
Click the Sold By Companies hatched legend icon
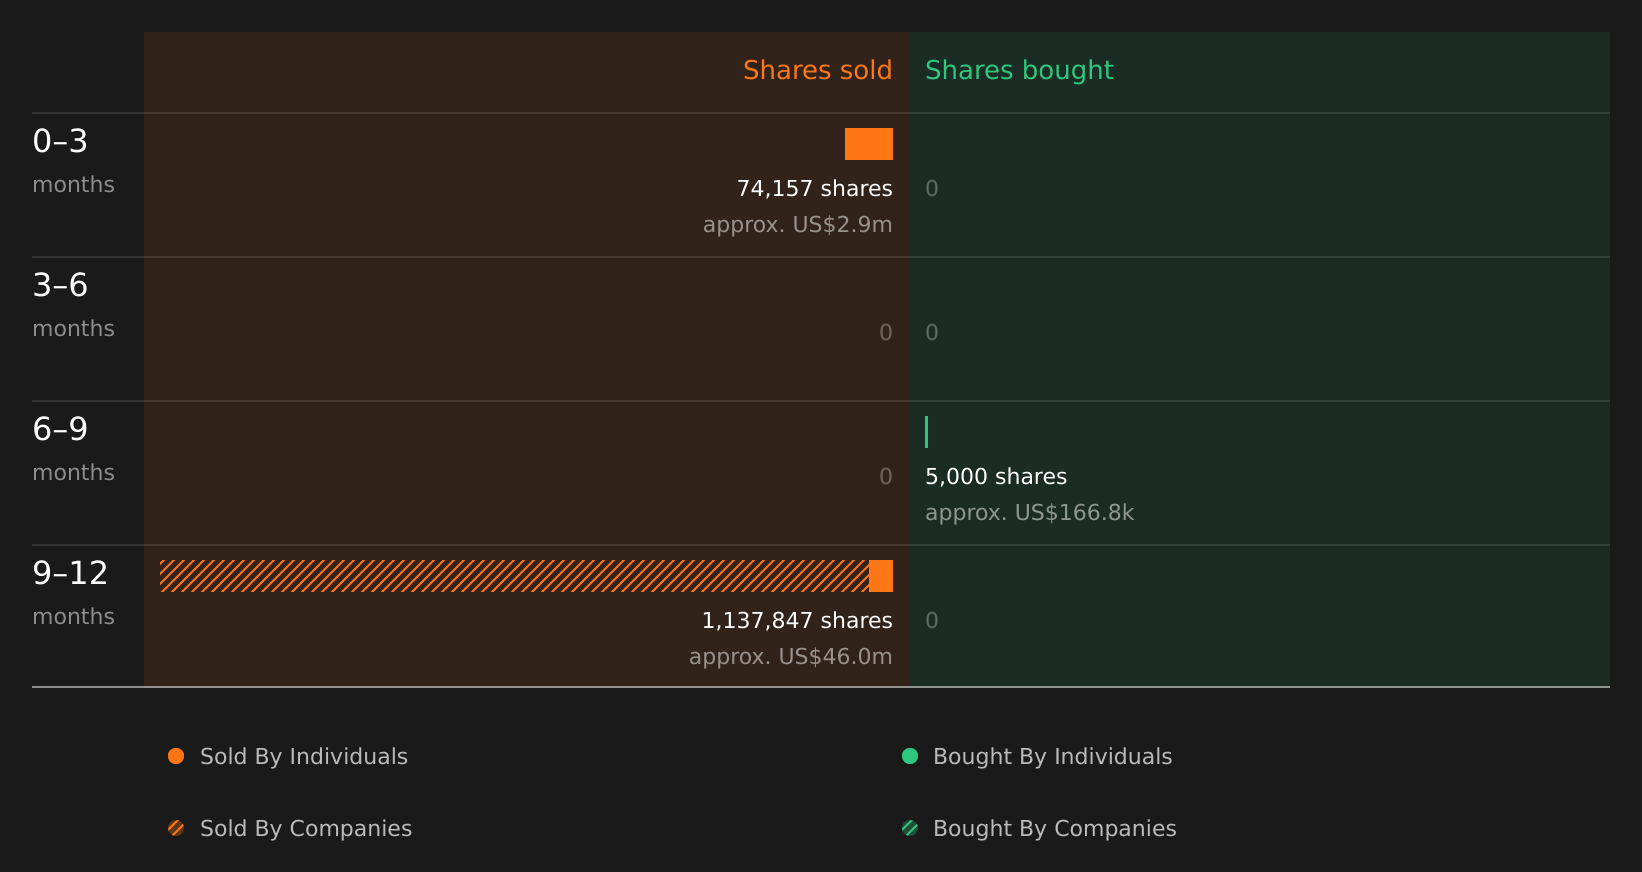(x=176, y=828)
